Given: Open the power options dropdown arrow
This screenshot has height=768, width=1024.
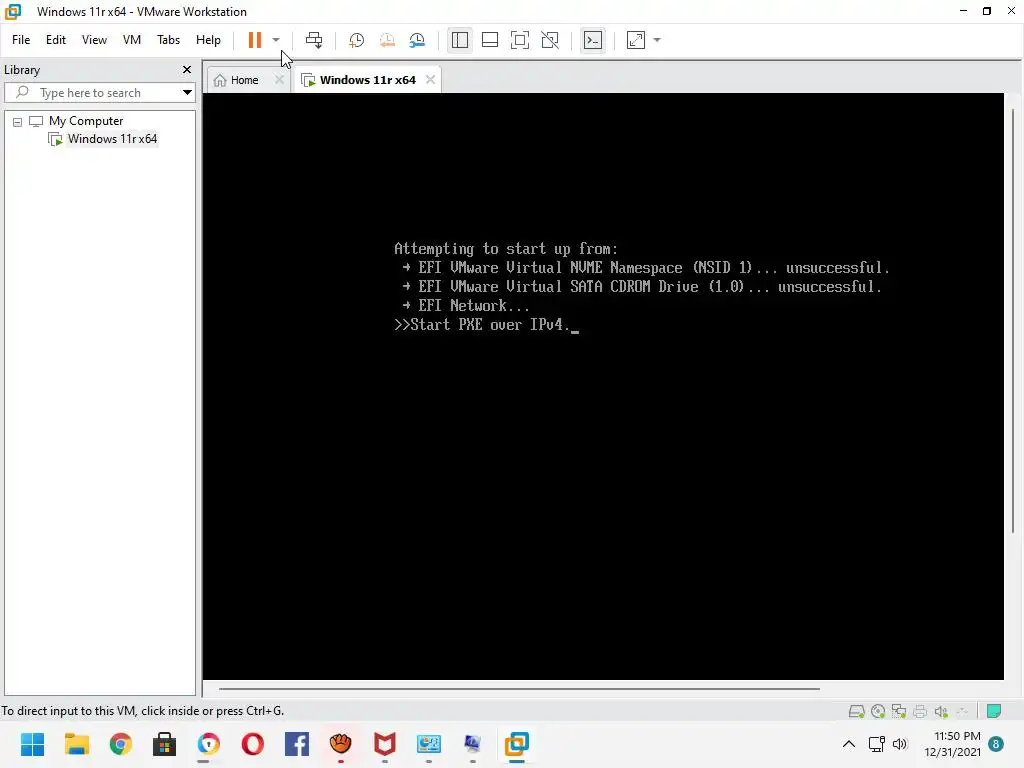Looking at the screenshot, I should pyautogui.click(x=276, y=40).
